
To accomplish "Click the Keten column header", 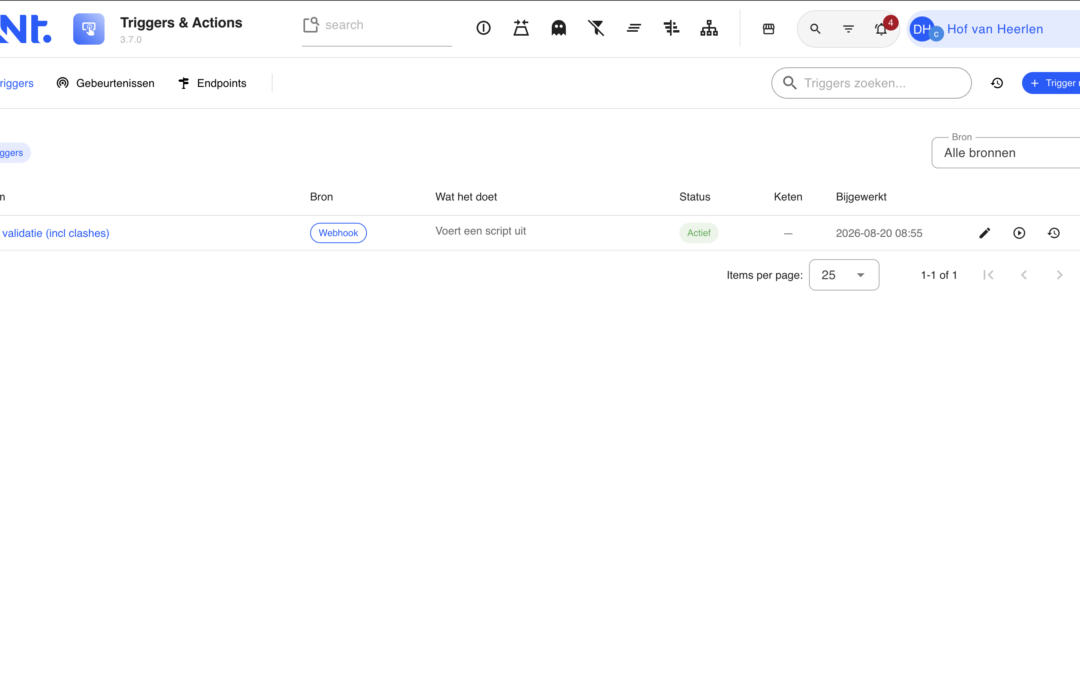I will pyautogui.click(x=788, y=197).
